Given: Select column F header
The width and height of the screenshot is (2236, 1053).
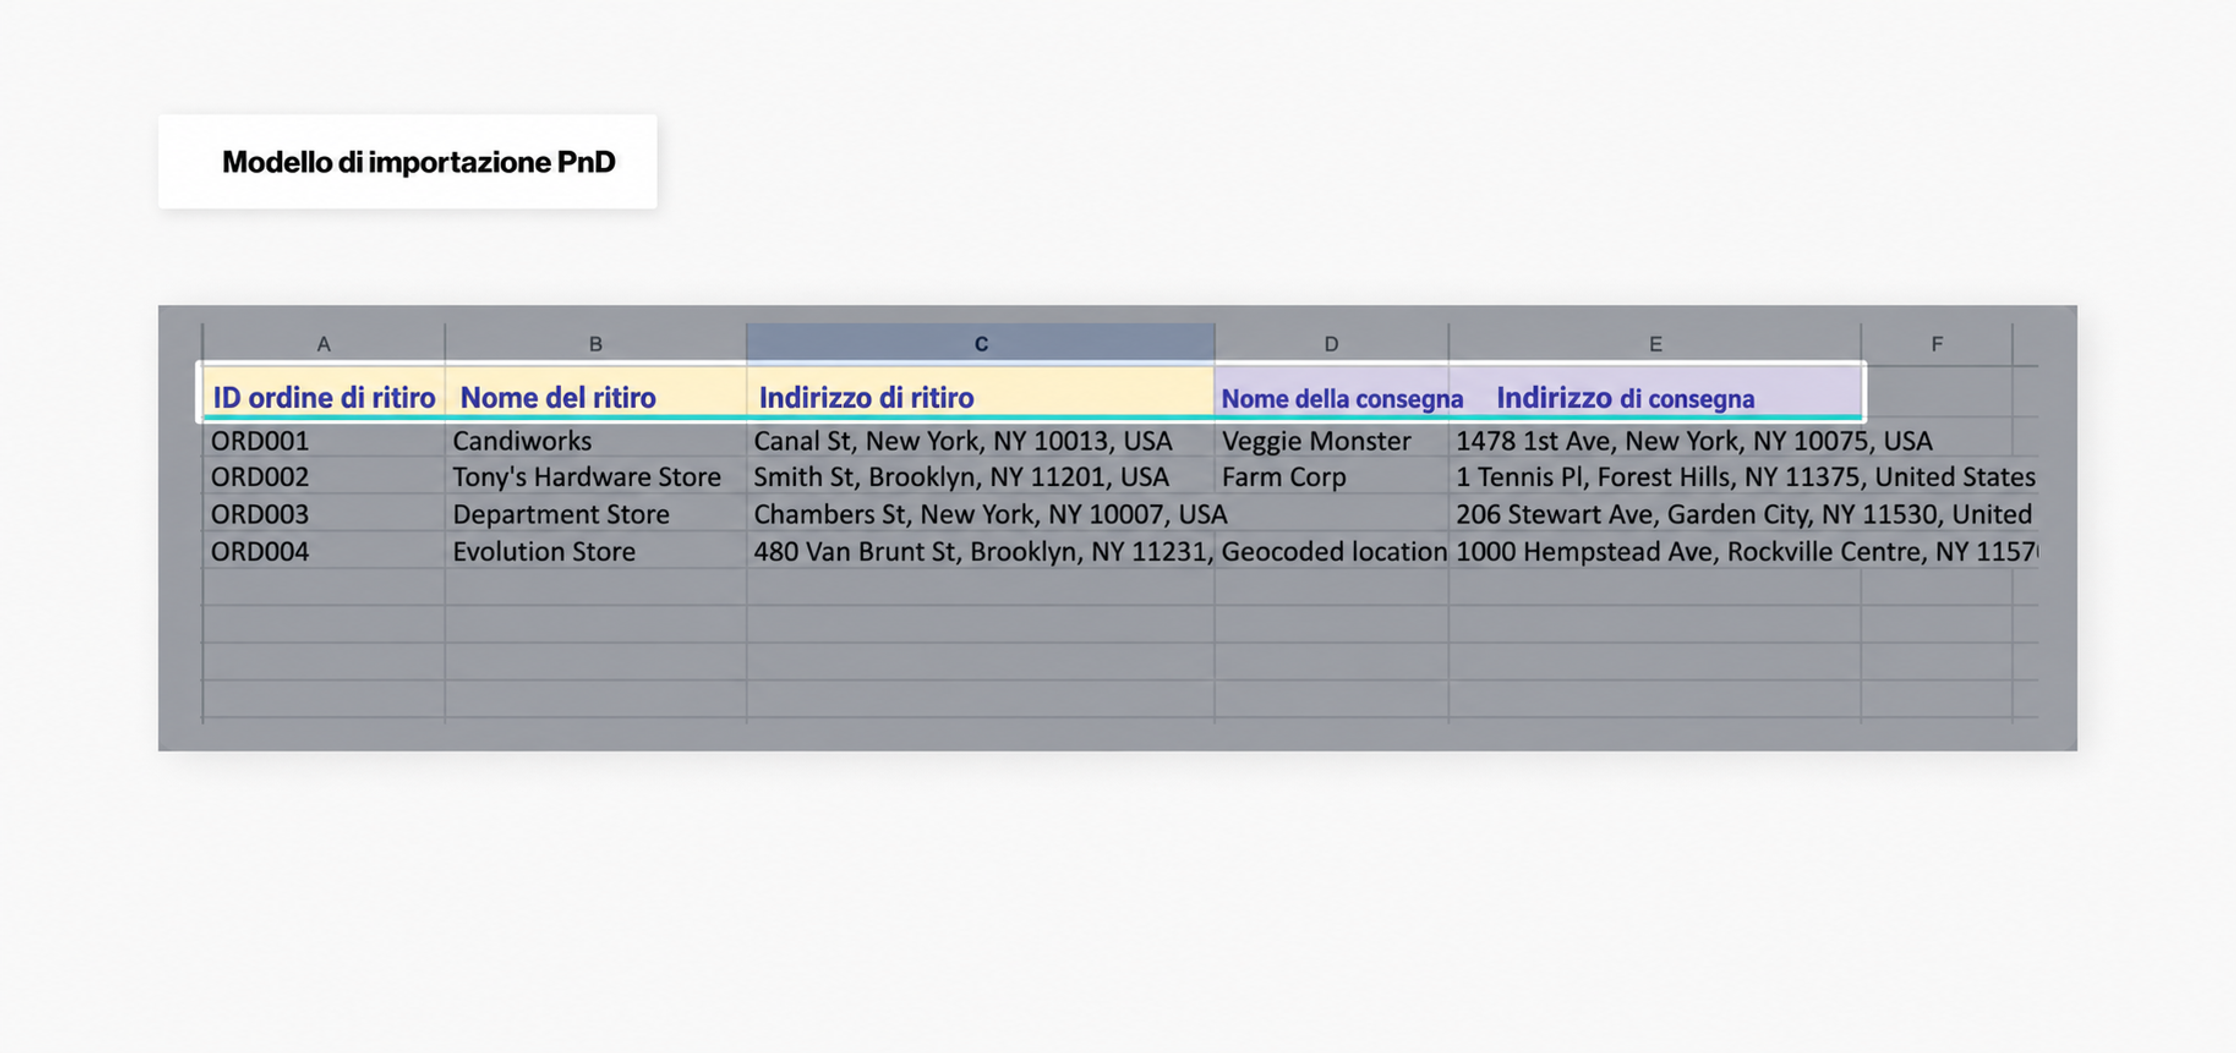Looking at the screenshot, I should [x=1937, y=344].
